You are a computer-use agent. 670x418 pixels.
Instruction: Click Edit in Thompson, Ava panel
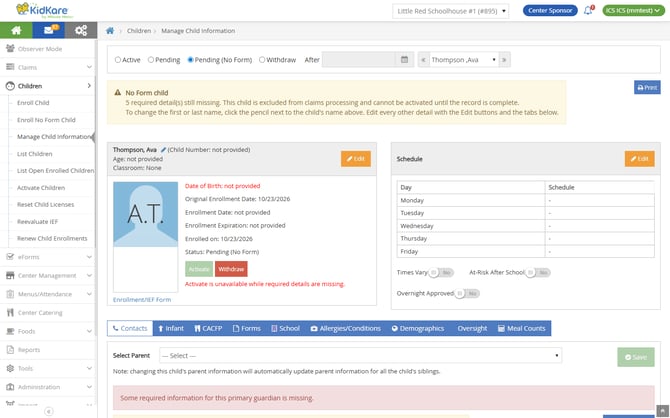356,159
